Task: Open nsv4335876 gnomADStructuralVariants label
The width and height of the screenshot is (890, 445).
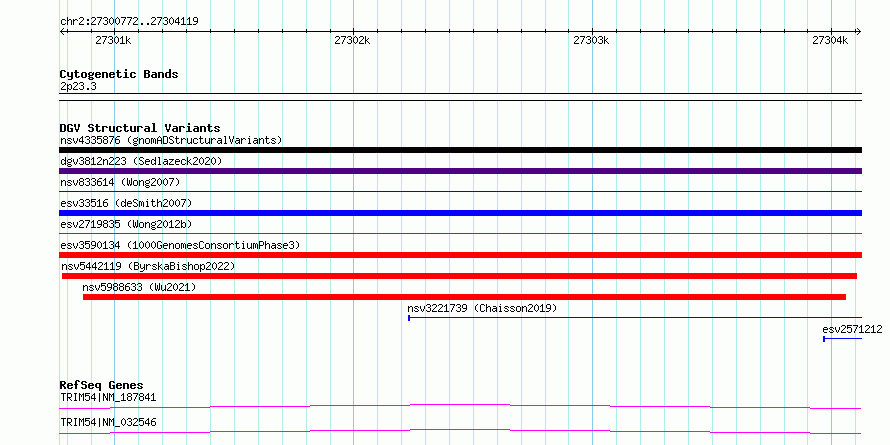Action: pyautogui.click(x=171, y=140)
